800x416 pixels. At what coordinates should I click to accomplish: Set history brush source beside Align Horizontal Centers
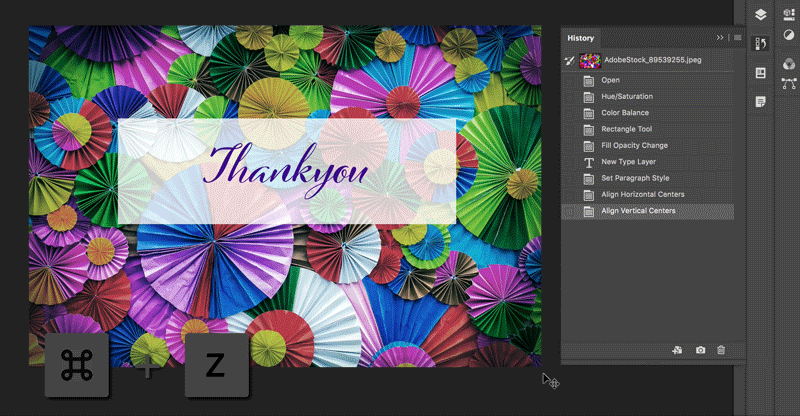(x=570, y=195)
